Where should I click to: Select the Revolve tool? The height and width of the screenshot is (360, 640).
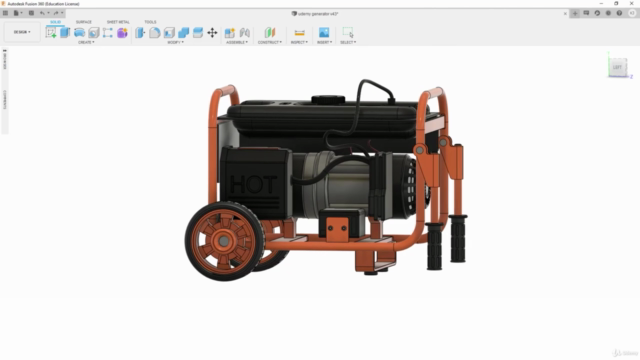(79, 33)
